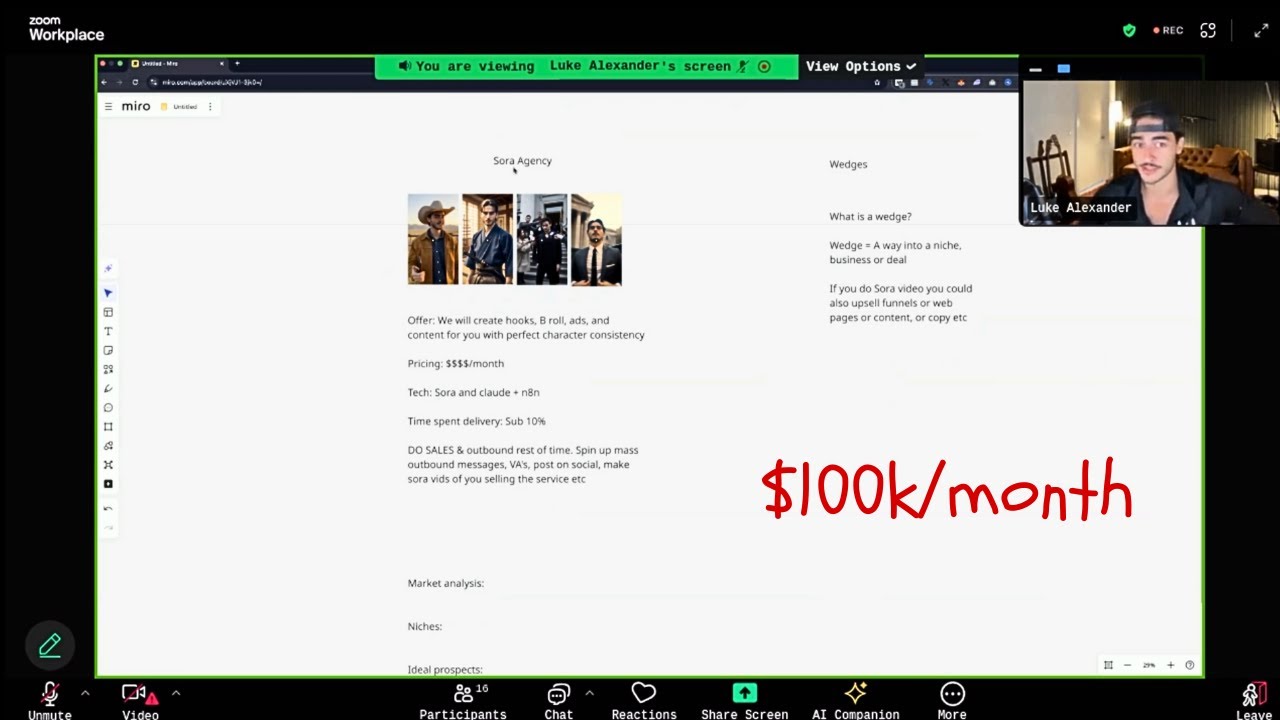Expand chat options arrow next to Chat
1280x720 pixels.
pyautogui.click(x=589, y=692)
